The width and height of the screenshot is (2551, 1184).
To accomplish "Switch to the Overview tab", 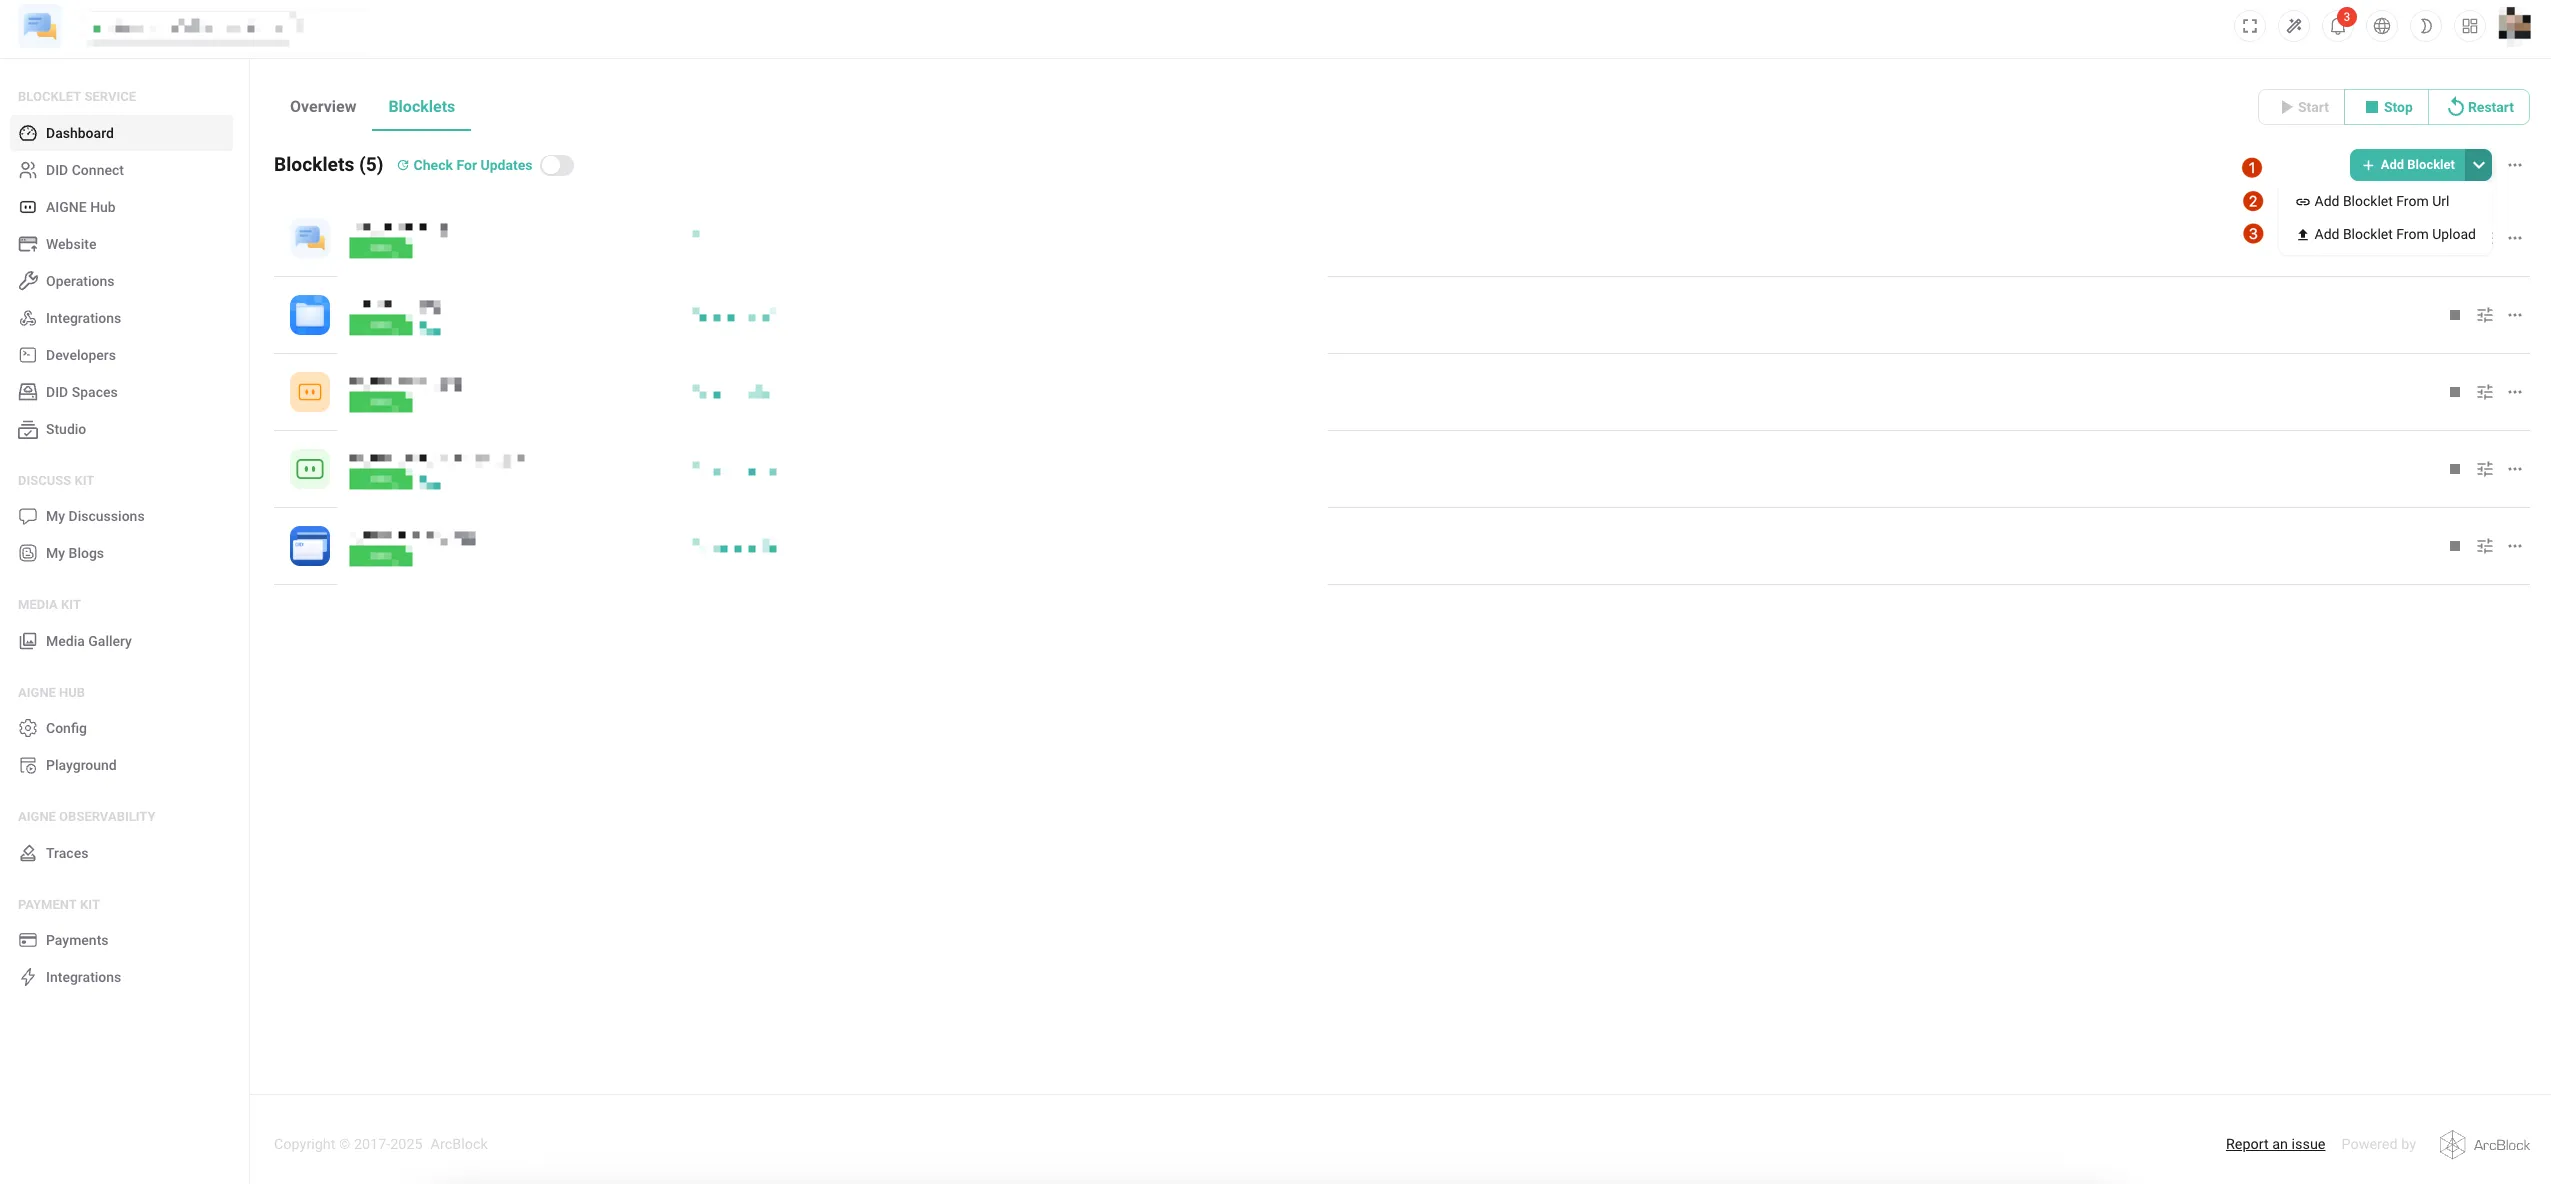I will coord(322,107).
